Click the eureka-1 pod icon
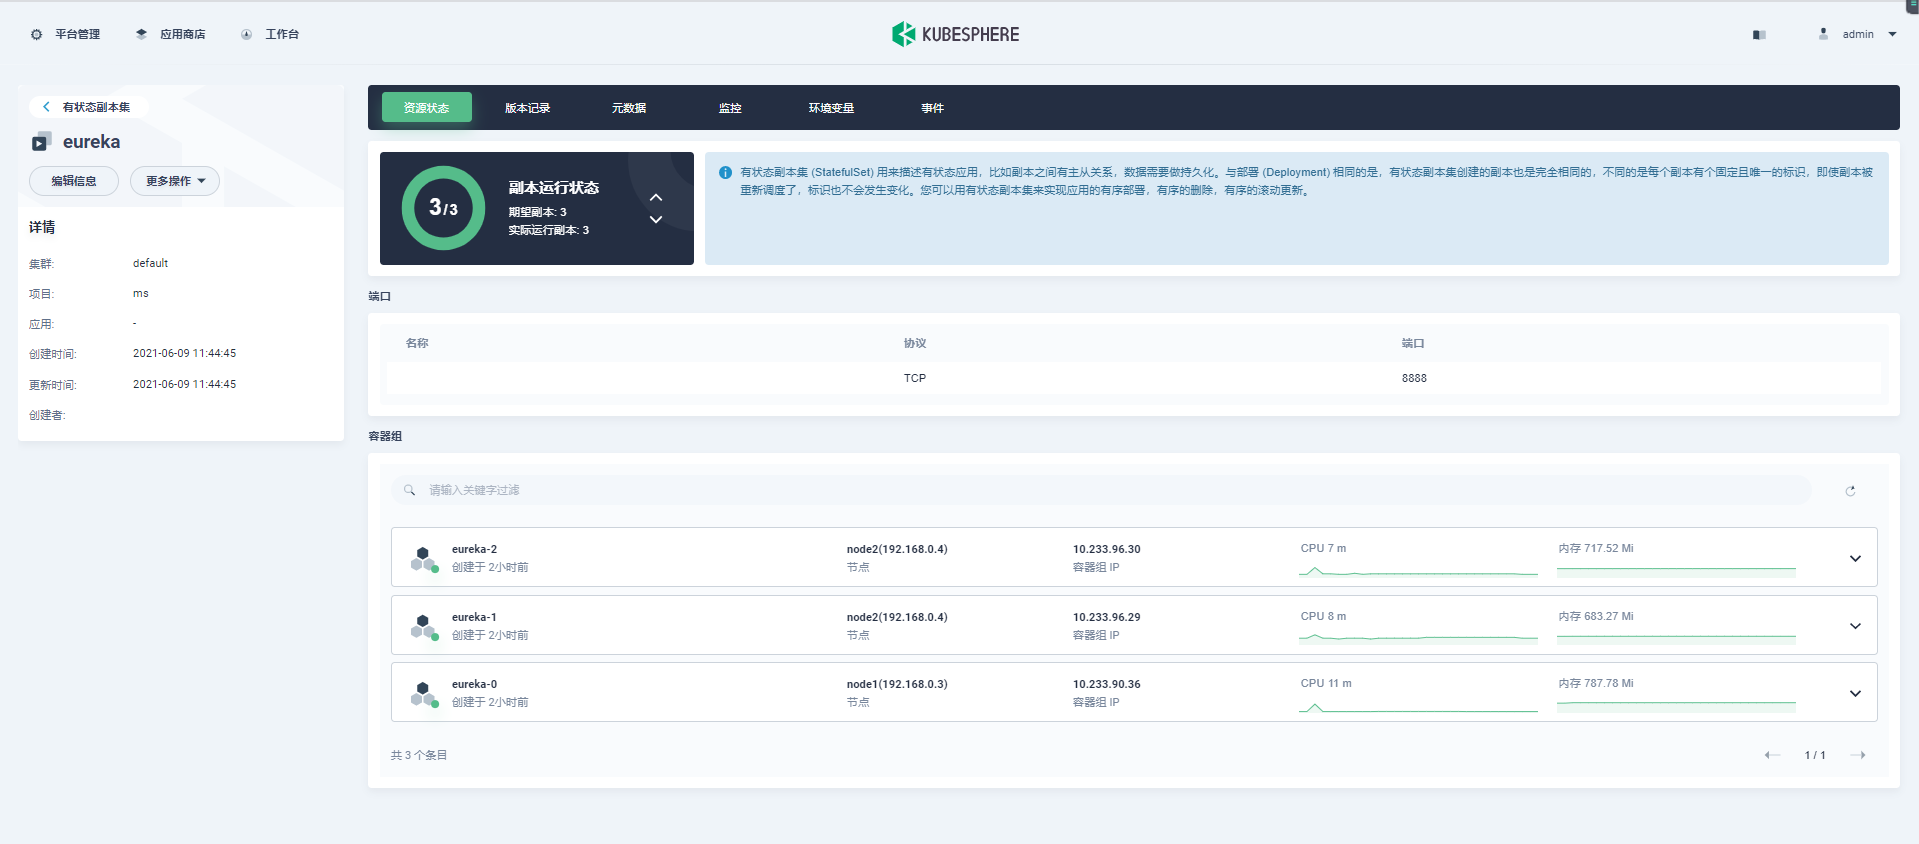Viewport: 1919px width, 844px height. [425, 626]
